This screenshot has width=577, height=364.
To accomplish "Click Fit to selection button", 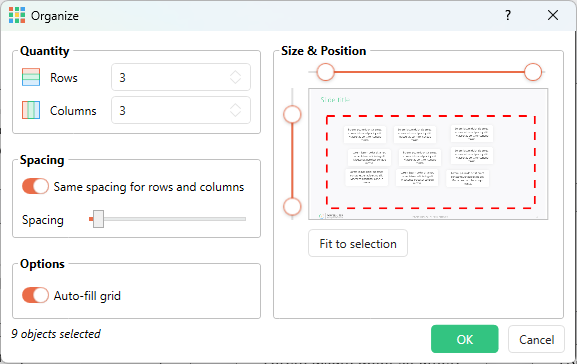I will click(358, 243).
